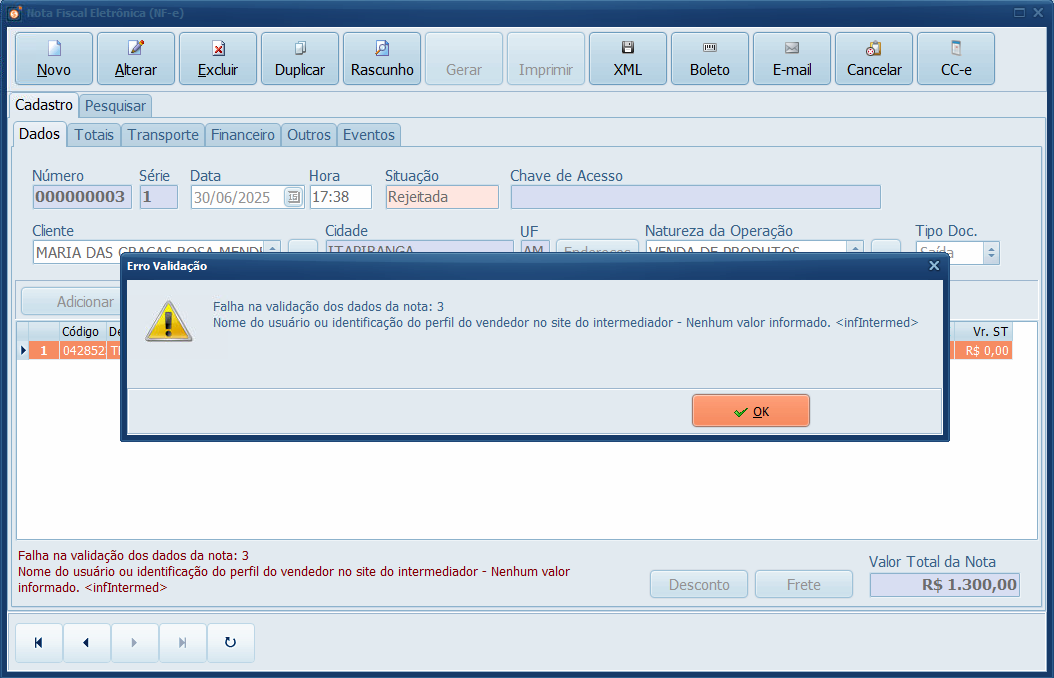Open the Totais tab
This screenshot has width=1054, height=678.
[94, 135]
